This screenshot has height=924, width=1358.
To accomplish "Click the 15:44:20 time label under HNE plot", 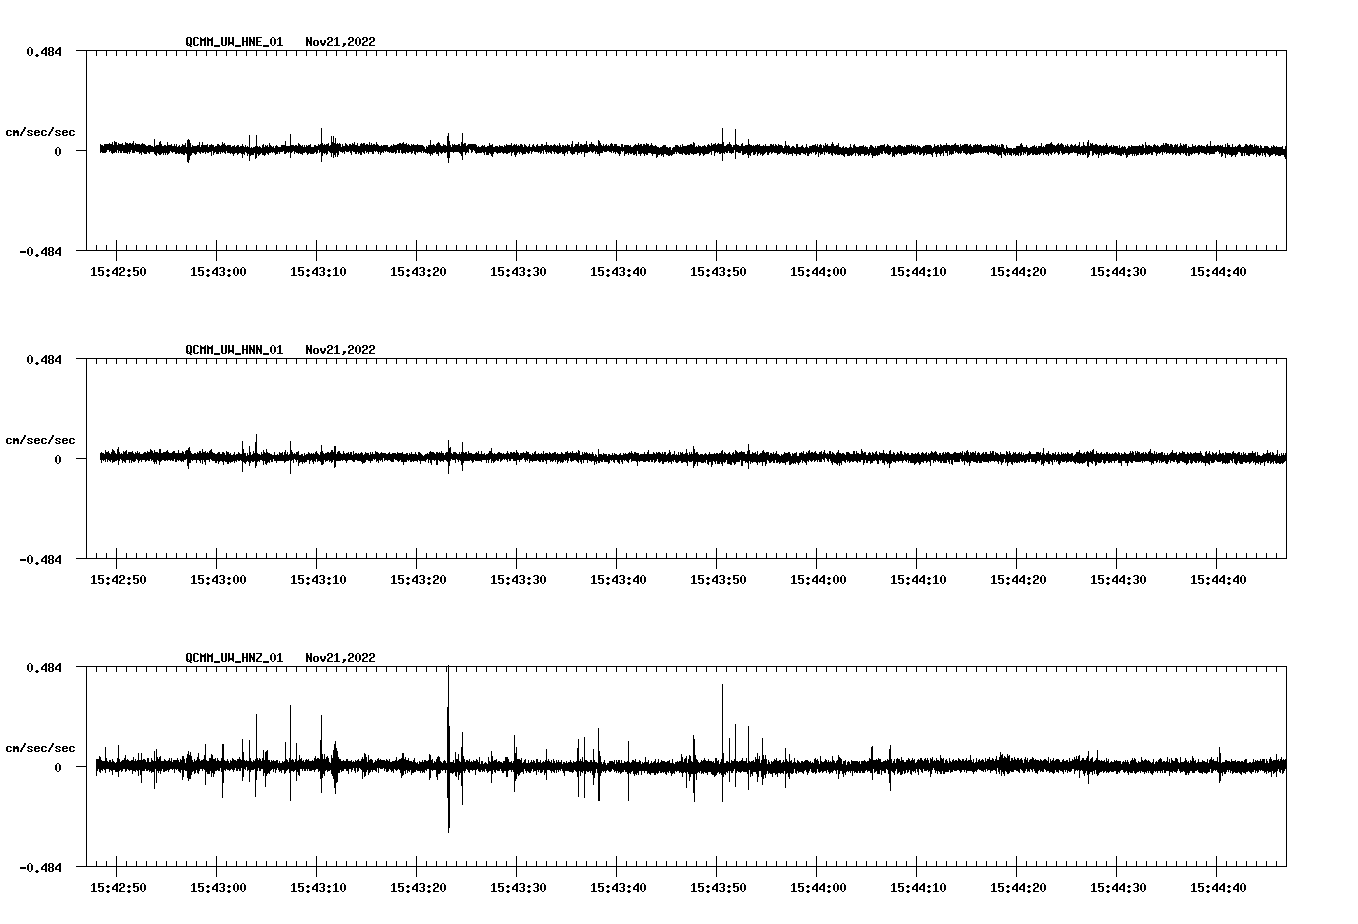I will [1018, 272].
